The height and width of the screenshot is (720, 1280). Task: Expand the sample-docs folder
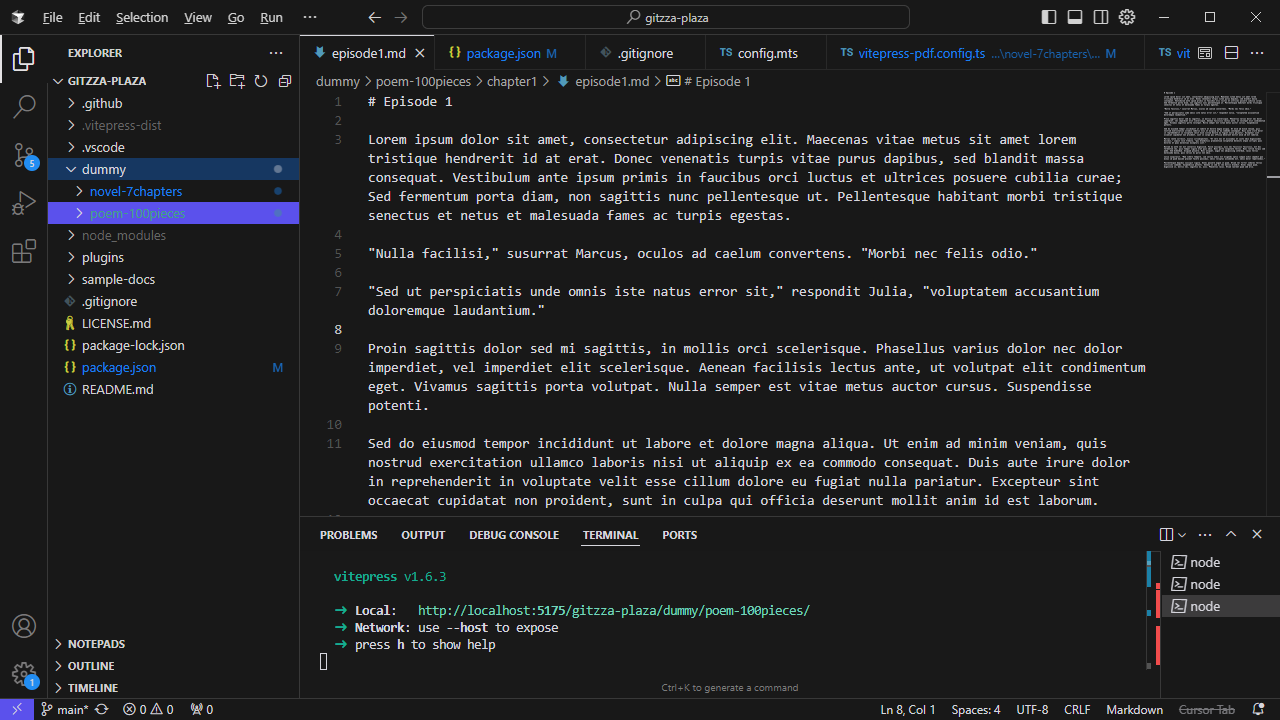point(173,279)
